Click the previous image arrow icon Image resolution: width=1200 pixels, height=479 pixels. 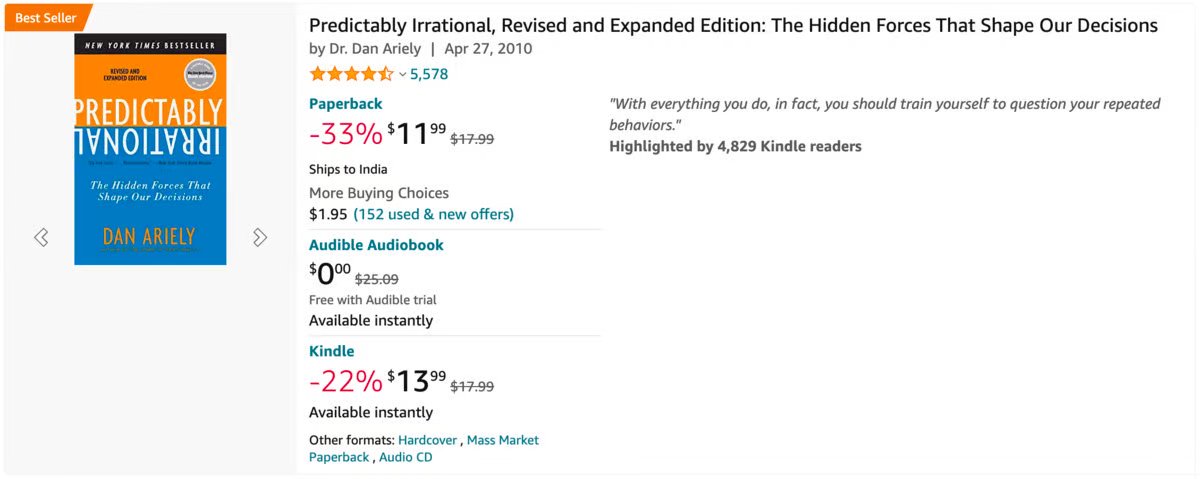click(x=41, y=237)
